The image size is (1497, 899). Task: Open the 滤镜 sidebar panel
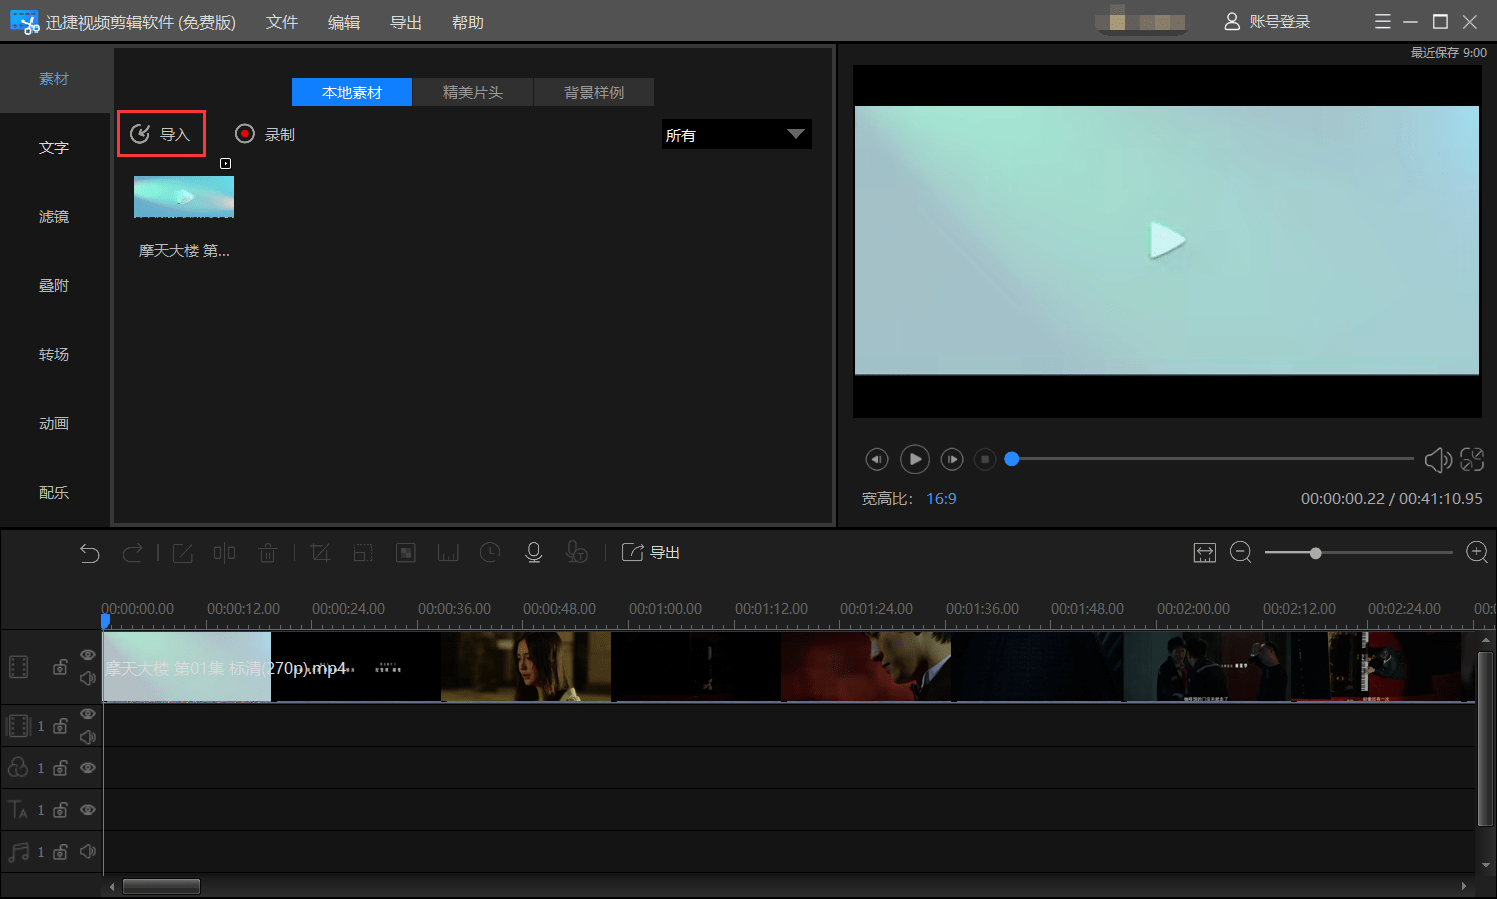tap(54, 217)
